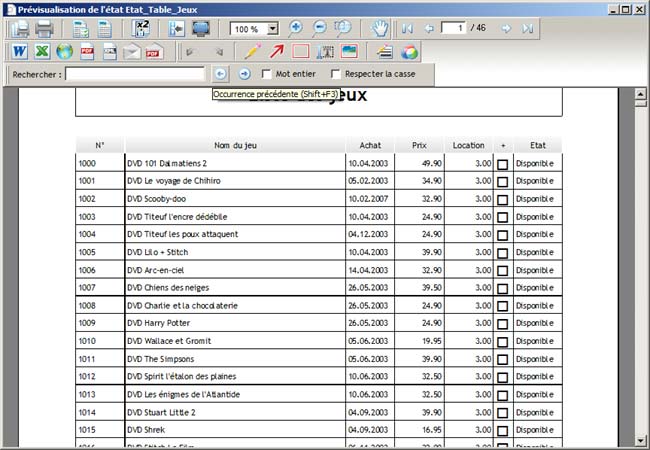
Task: Tick the checkbox for DVD 101 Dalmatiens 2
Action: click(502, 165)
